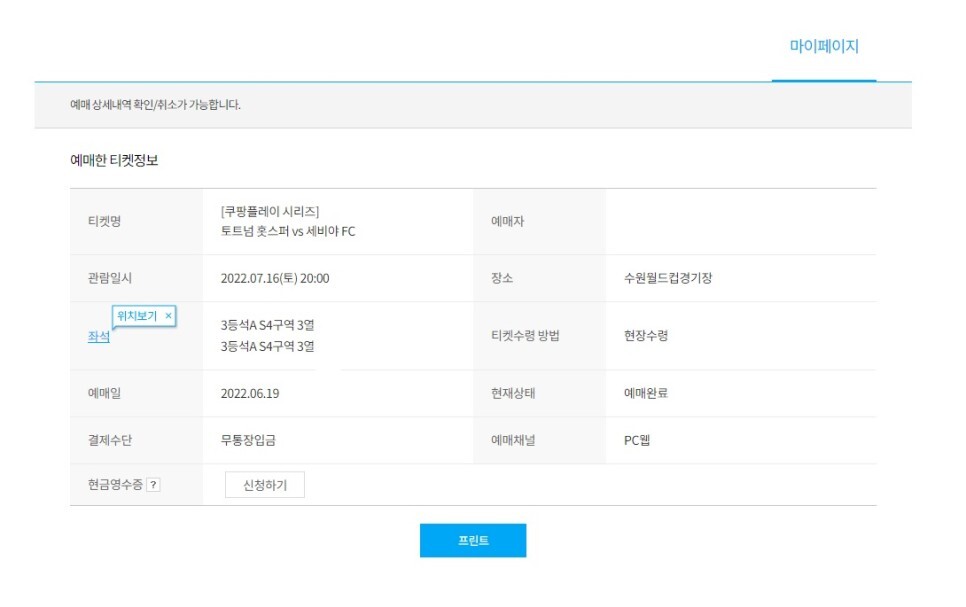The height and width of the screenshot is (607, 966).
Task: Click the viewing date 2022.07.16(토) 20:00
Action: click(275, 279)
